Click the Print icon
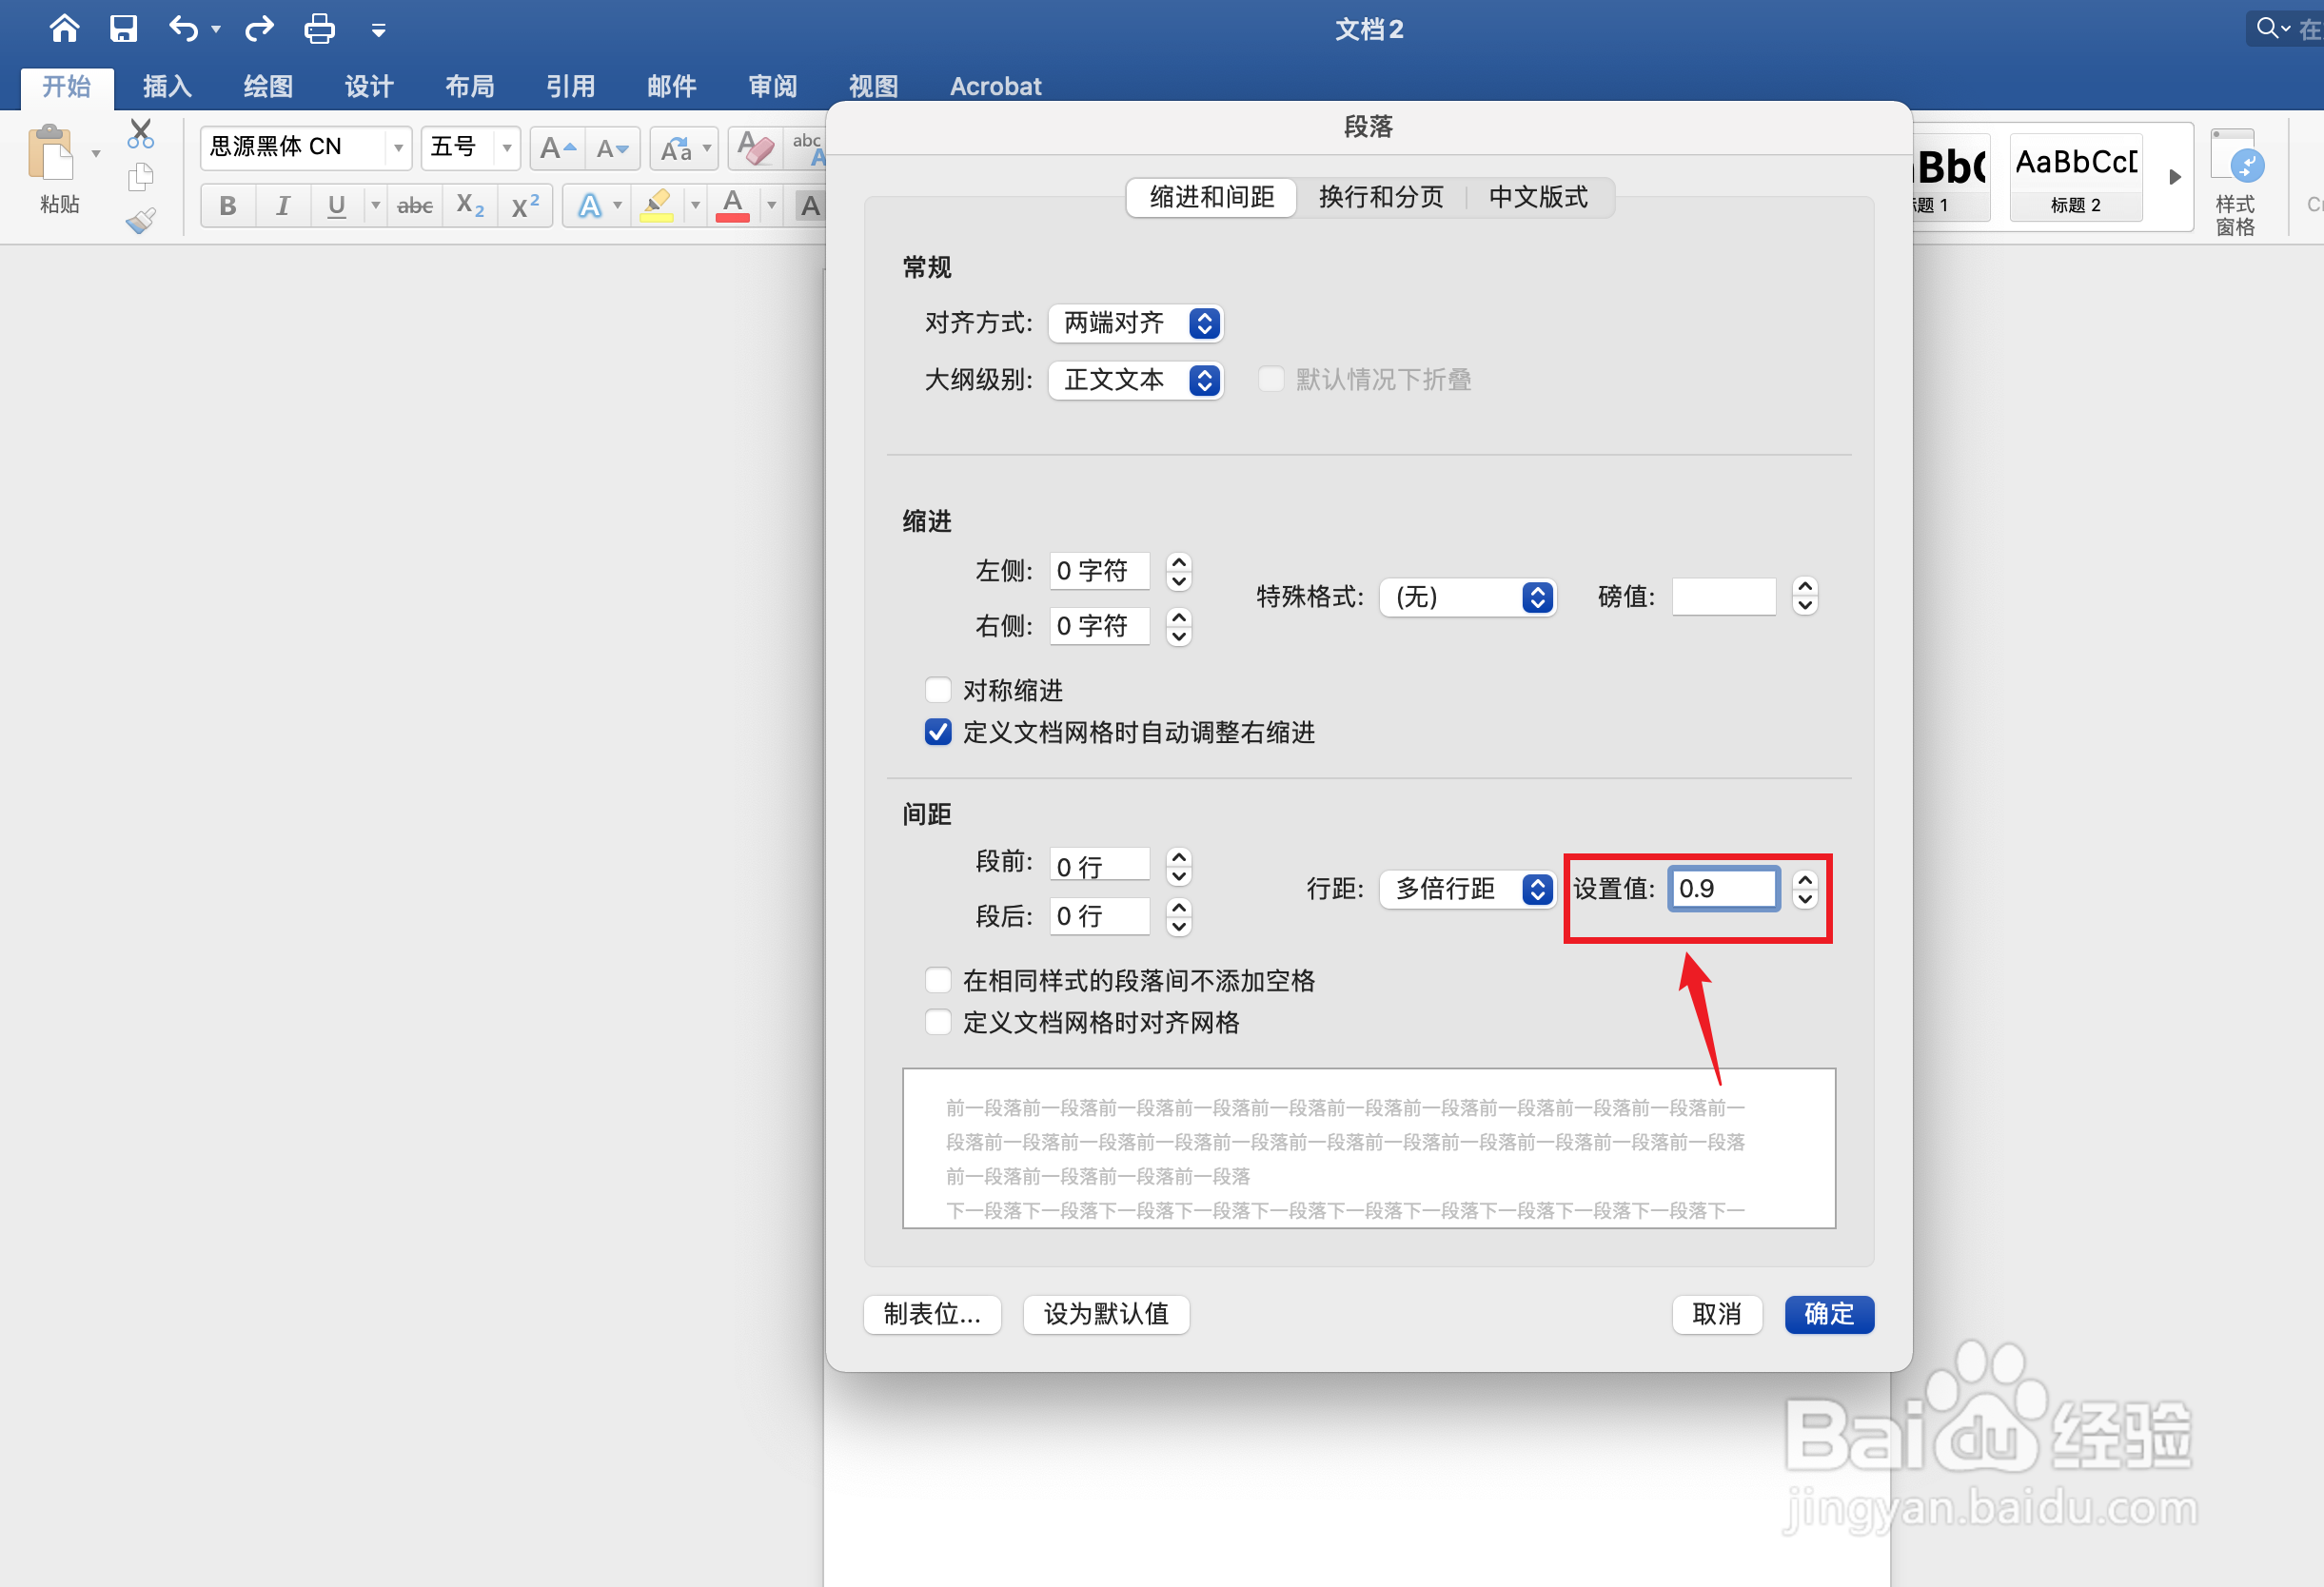The image size is (2324, 1587). [x=319, y=28]
